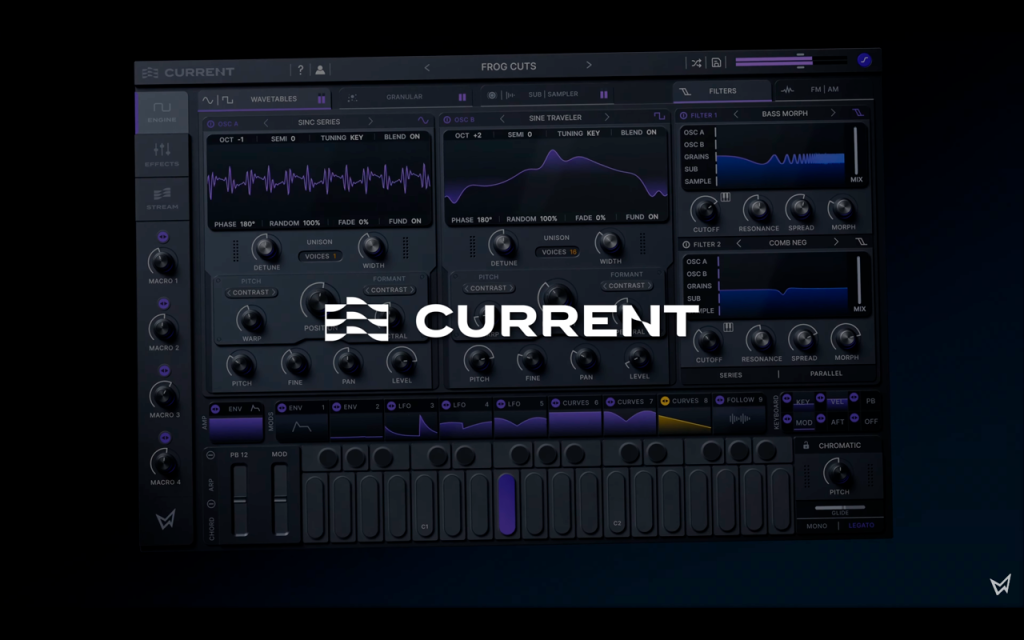
Task: Click the amp ENV curve shape icon
Action: (x=255, y=408)
